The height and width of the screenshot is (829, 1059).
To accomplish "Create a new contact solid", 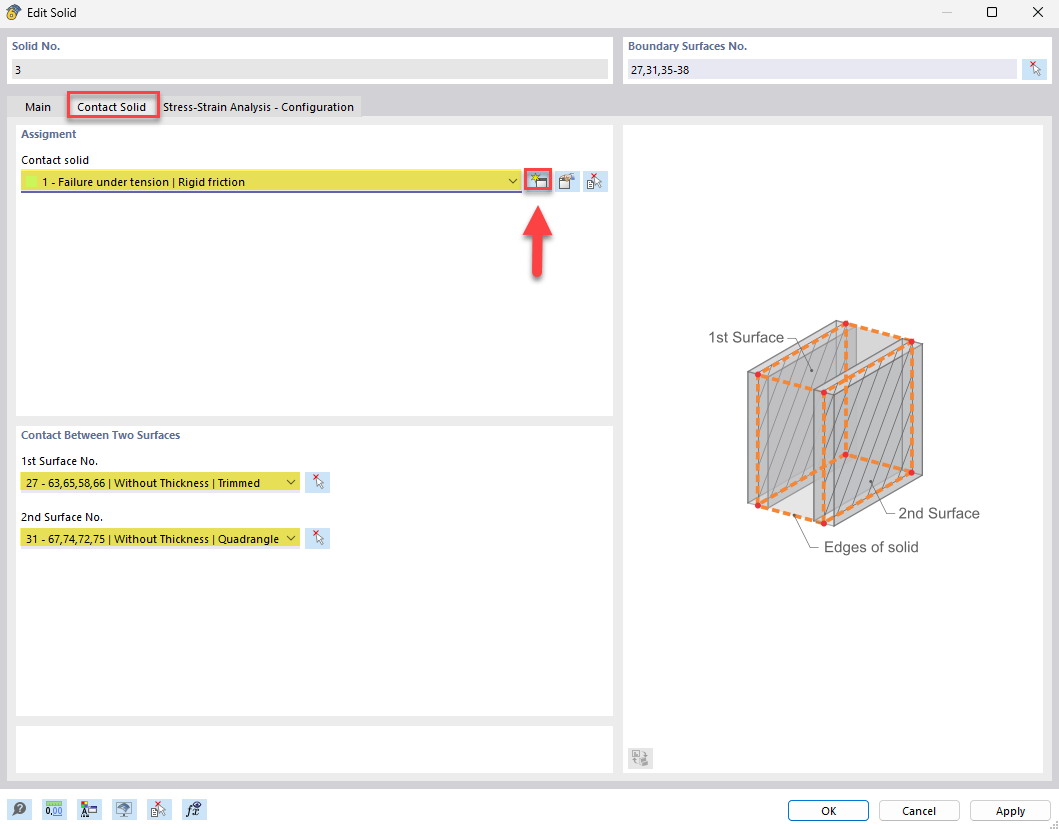I will tap(539, 181).
